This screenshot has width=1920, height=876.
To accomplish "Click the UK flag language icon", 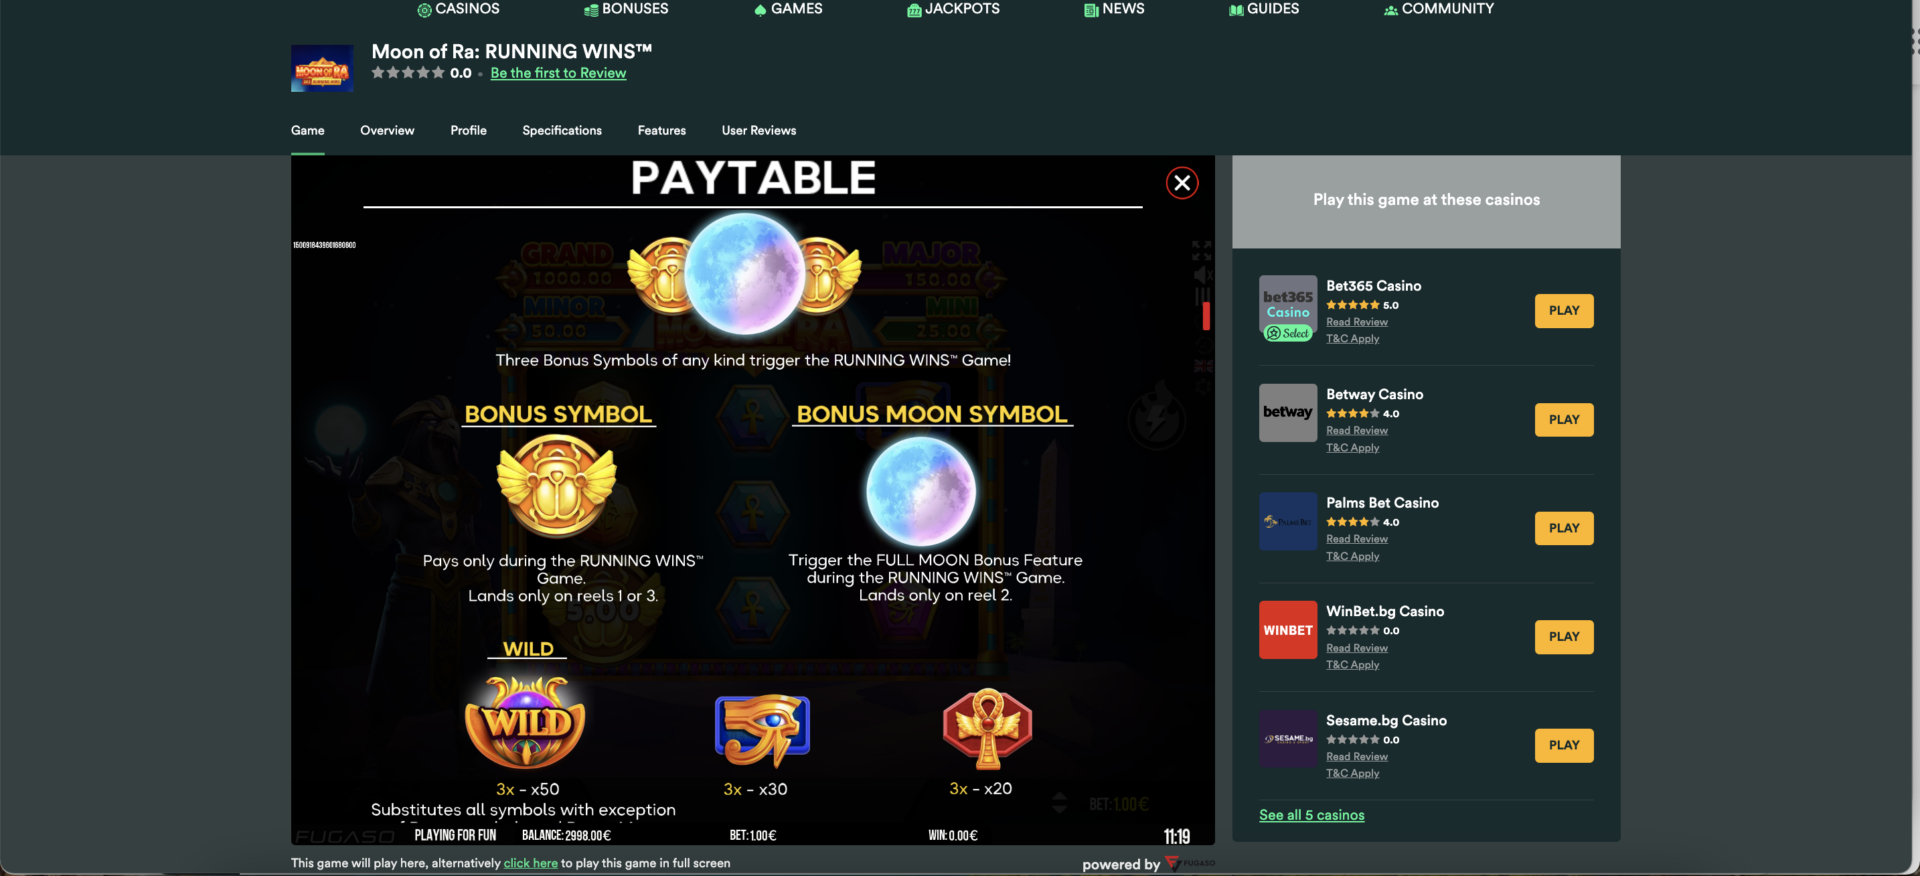I will point(1203,366).
